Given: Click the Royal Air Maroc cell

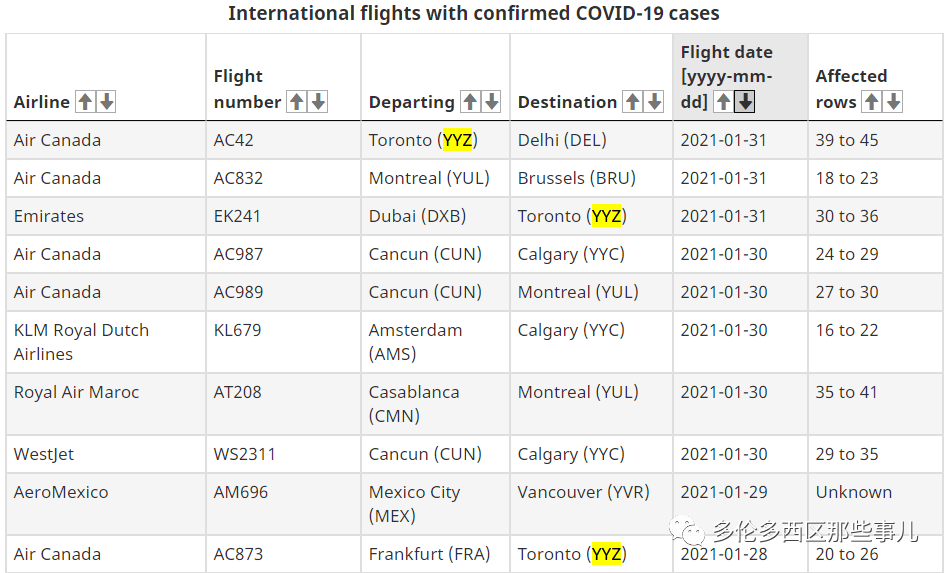Looking at the screenshot, I should [x=106, y=404].
